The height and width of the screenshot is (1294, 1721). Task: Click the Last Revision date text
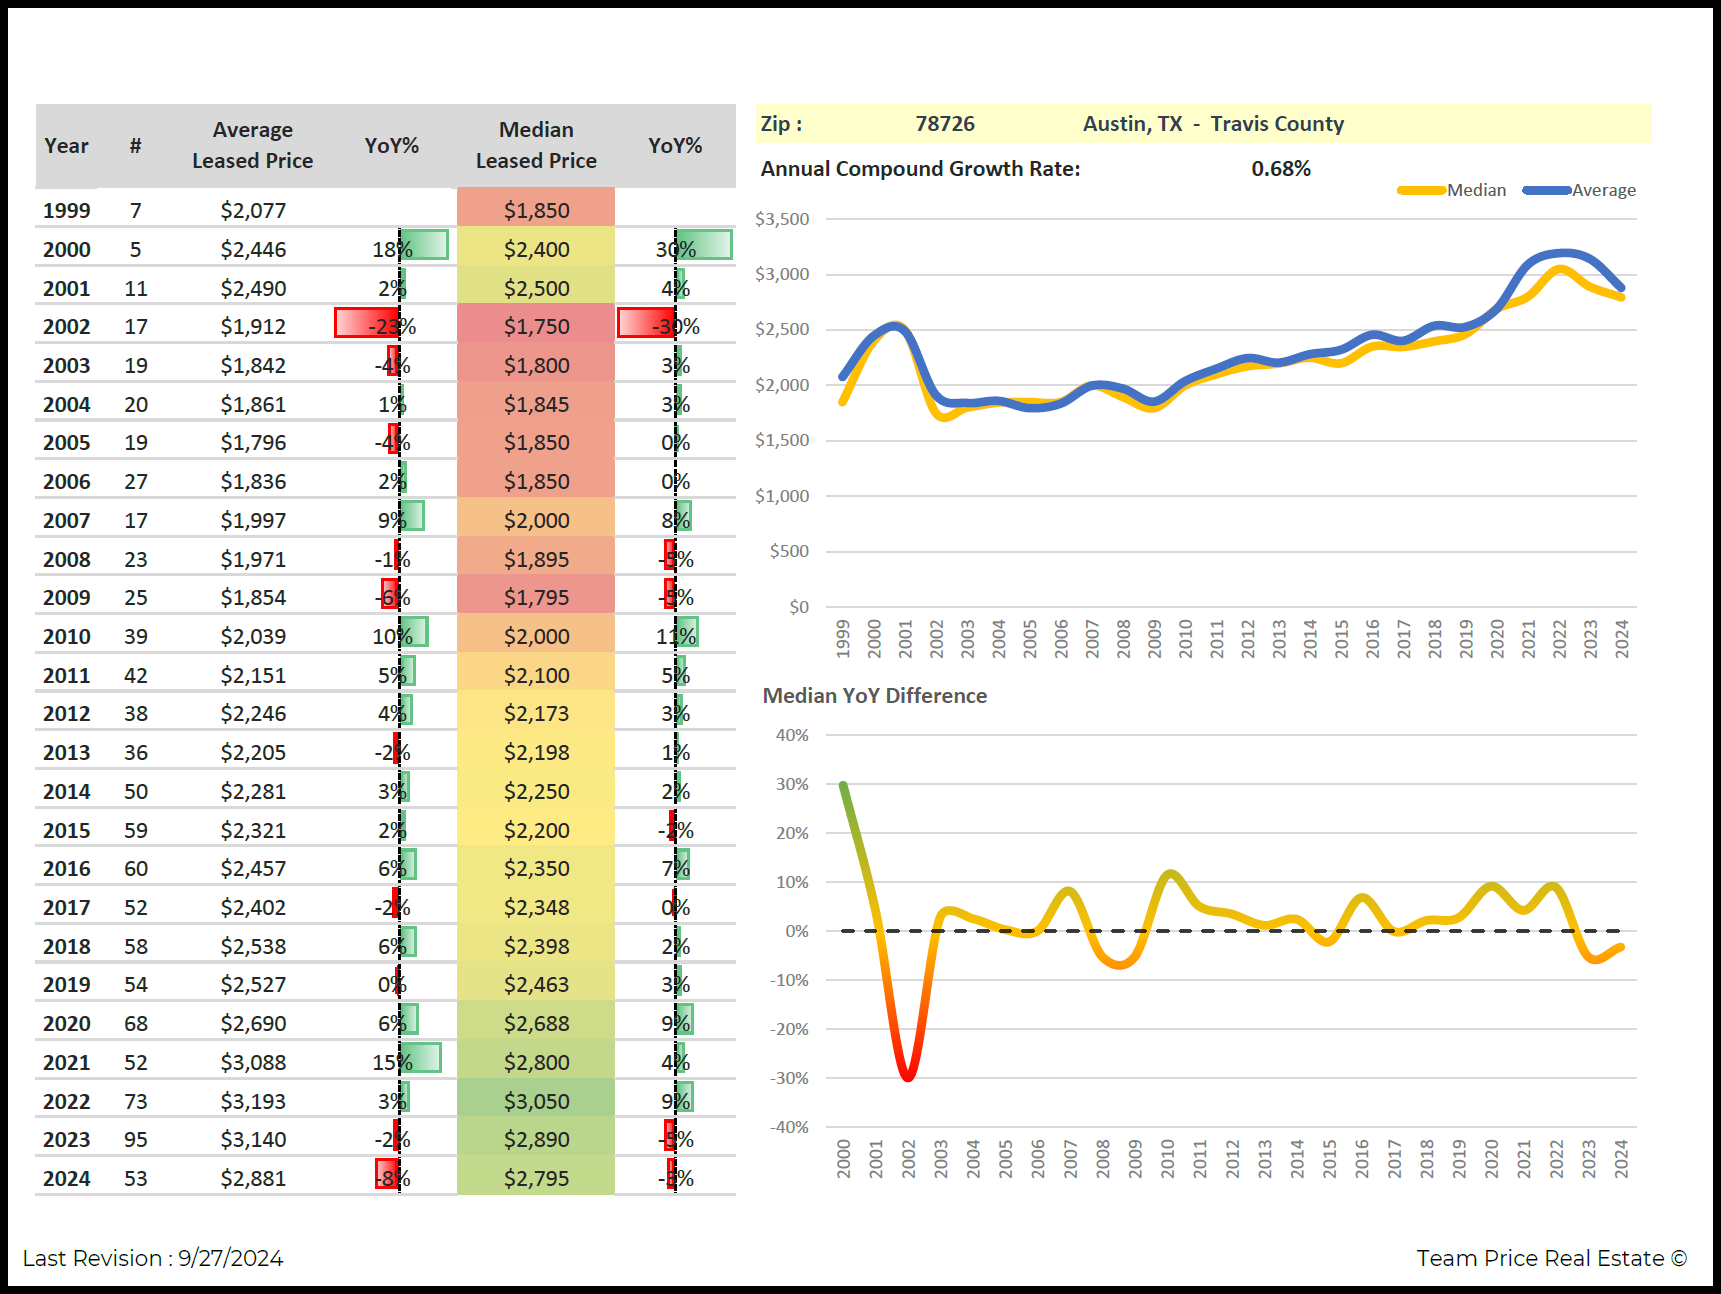tap(153, 1258)
